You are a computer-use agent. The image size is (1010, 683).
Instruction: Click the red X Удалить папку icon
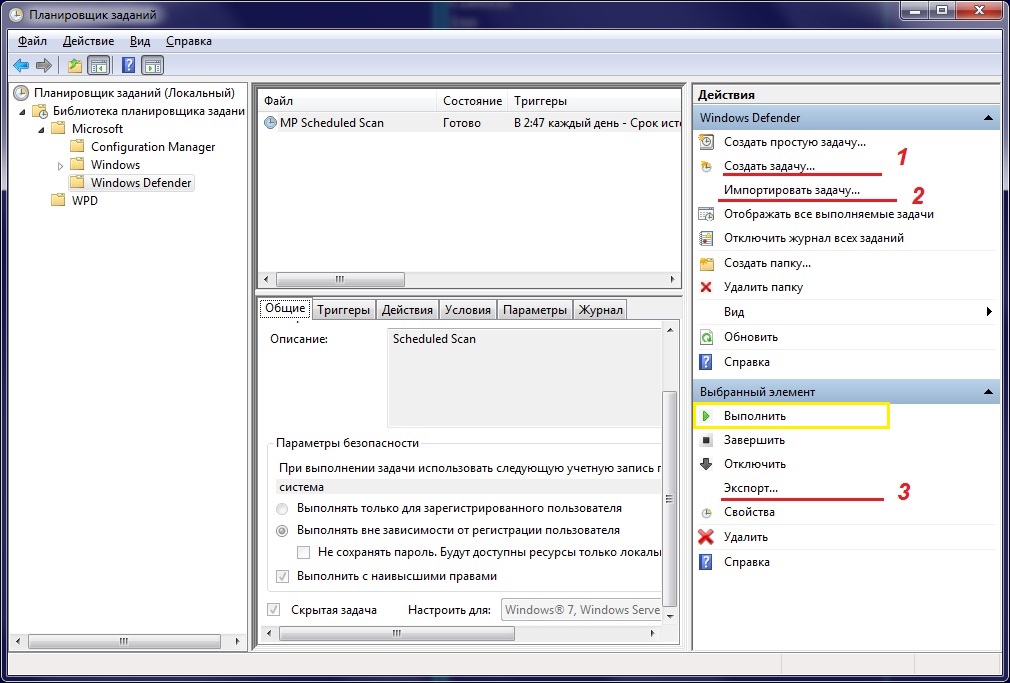(707, 287)
